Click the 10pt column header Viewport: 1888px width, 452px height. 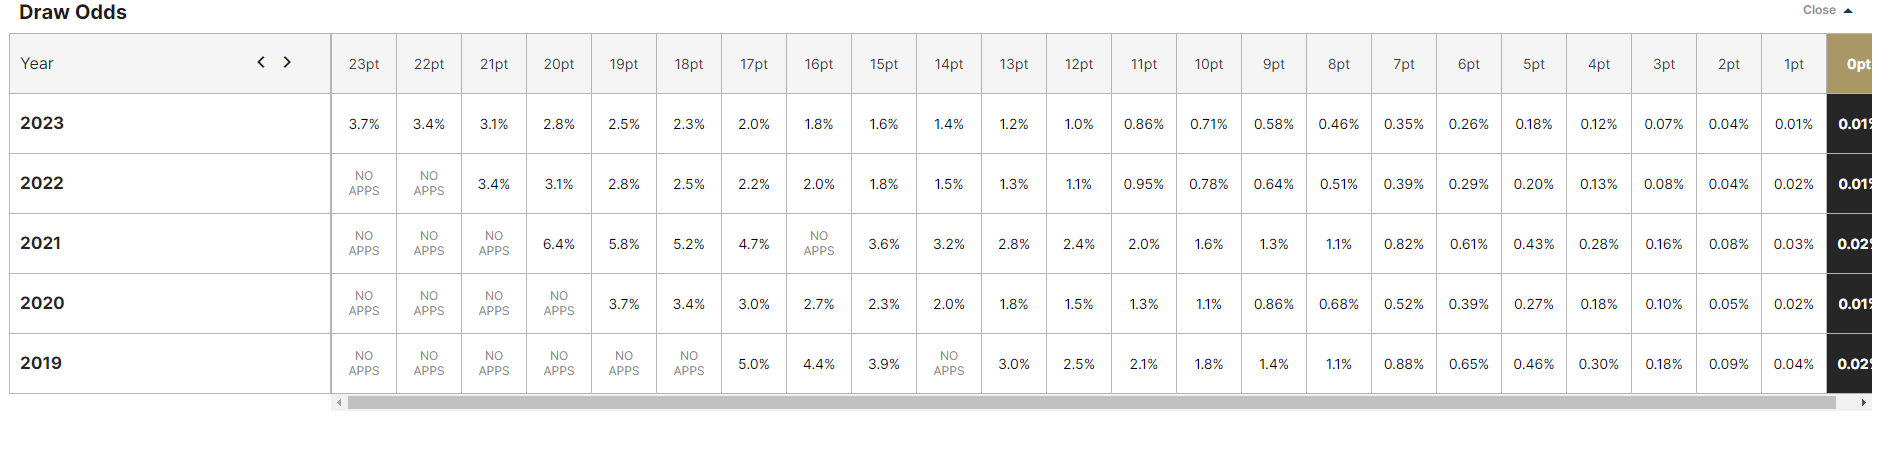(1209, 64)
